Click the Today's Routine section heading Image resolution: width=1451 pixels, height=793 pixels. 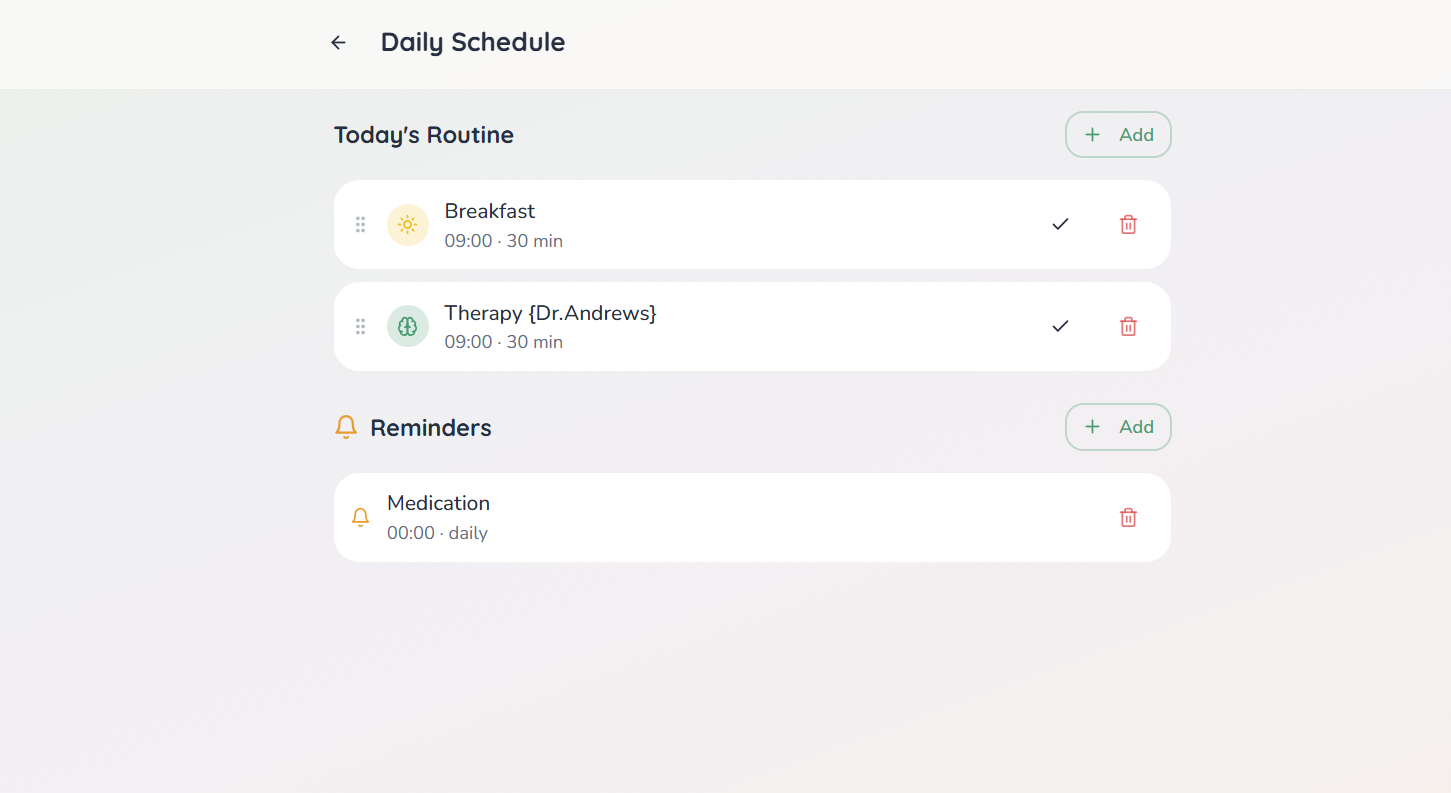click(424, 135)
